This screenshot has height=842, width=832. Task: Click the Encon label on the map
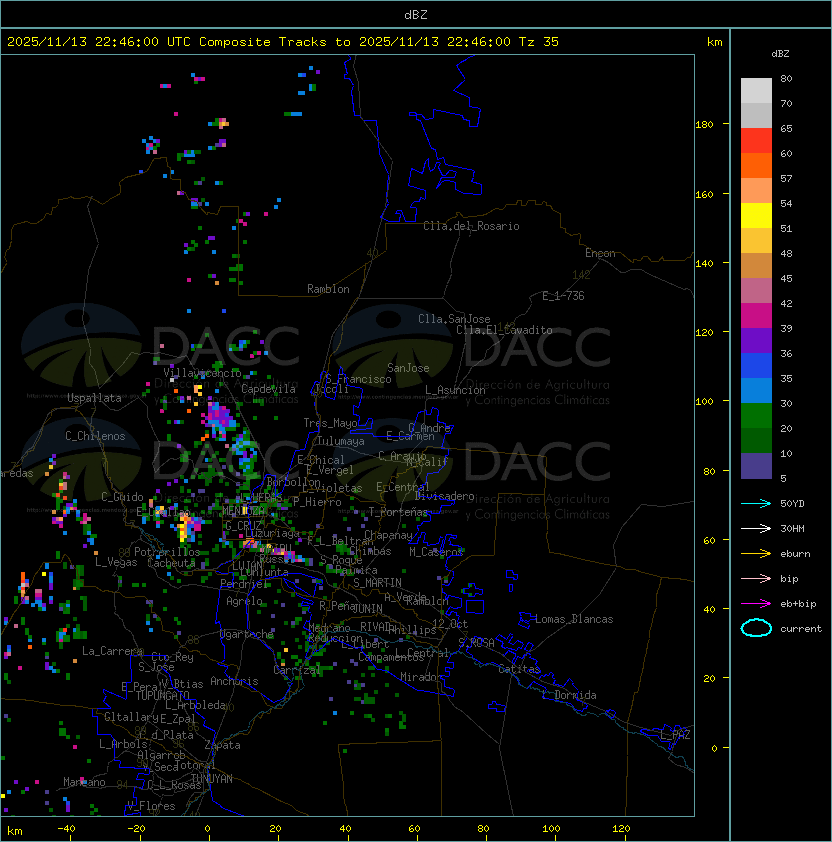[600, 253]
